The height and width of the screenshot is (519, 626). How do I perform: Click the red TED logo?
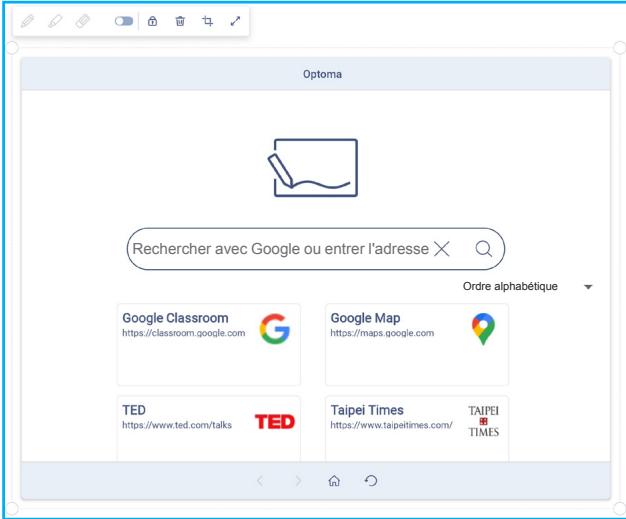tap(275, 422)
